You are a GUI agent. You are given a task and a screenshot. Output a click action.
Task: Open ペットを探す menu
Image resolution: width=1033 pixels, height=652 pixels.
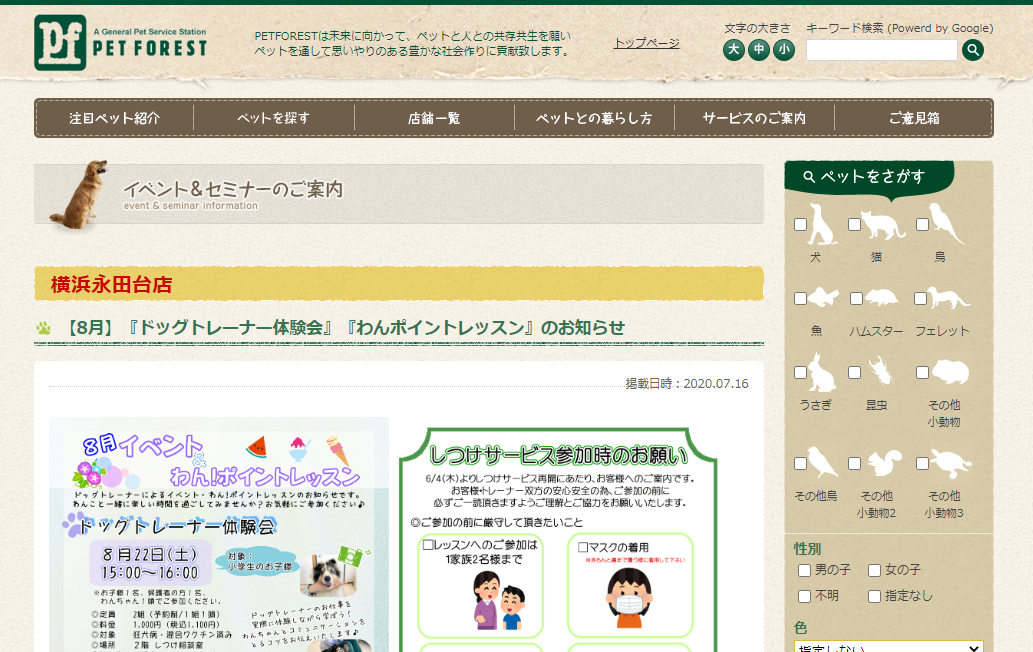pos(273,119)
